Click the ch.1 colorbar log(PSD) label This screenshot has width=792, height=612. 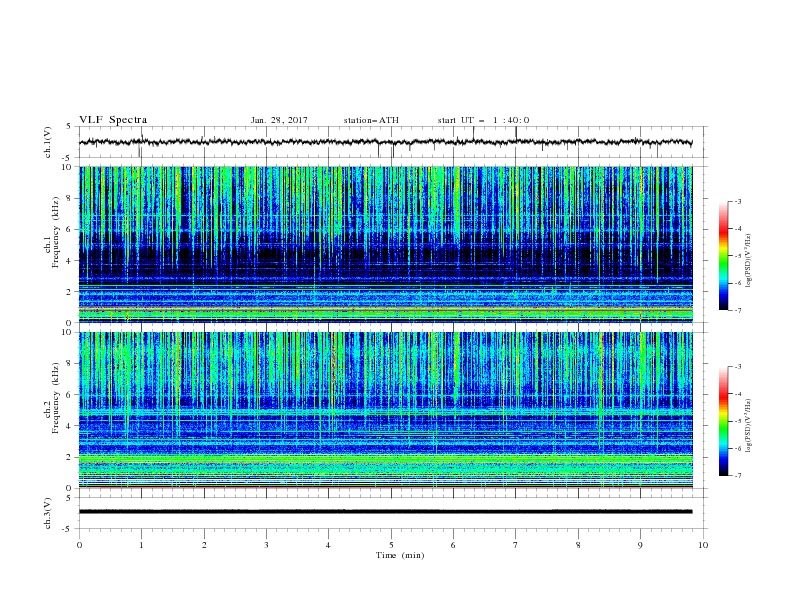click(748, 261)
